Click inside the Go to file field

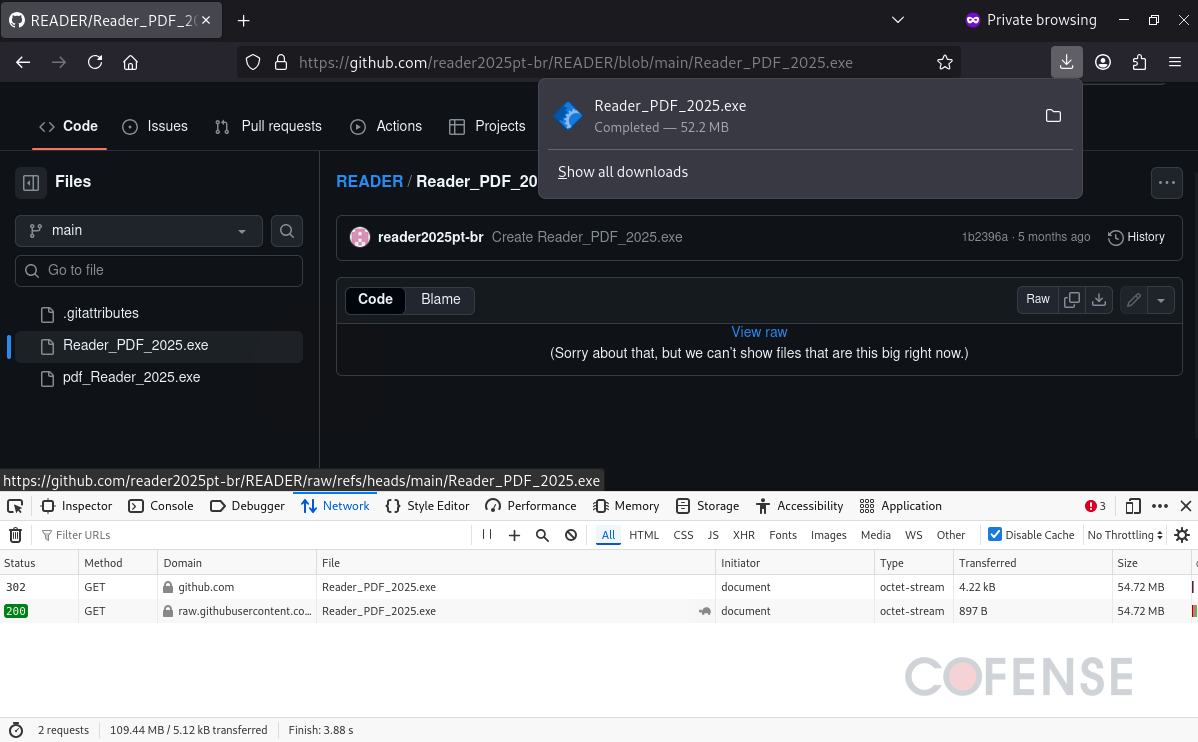(x=158, y=270)
